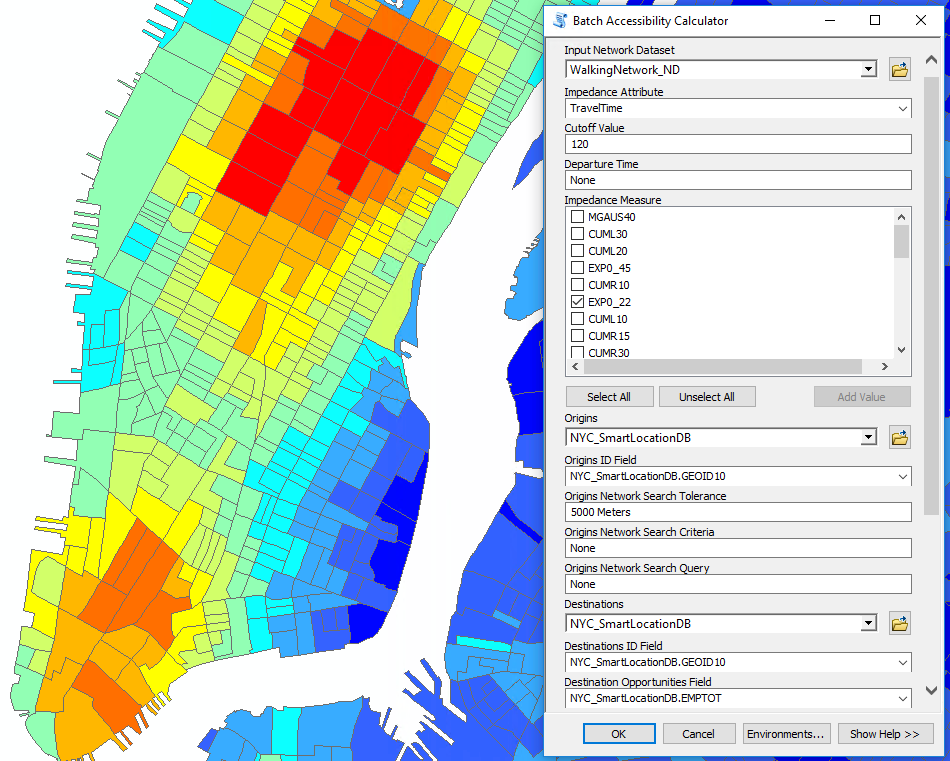The width and height of the screenshot is (950, 761).
Task: Click Impedance Measure list scroll-left arrow
Action: 575,367
